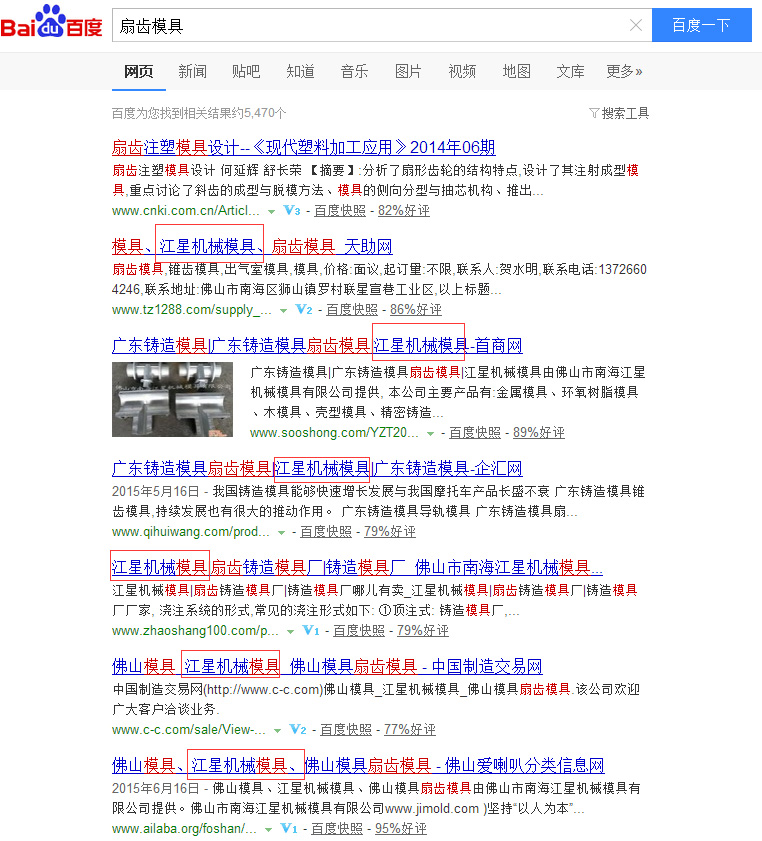Image resolution: width=762 pixels, height=841 pixels.
Task: Switch to the 视频 tab
Action: (462, 71)
